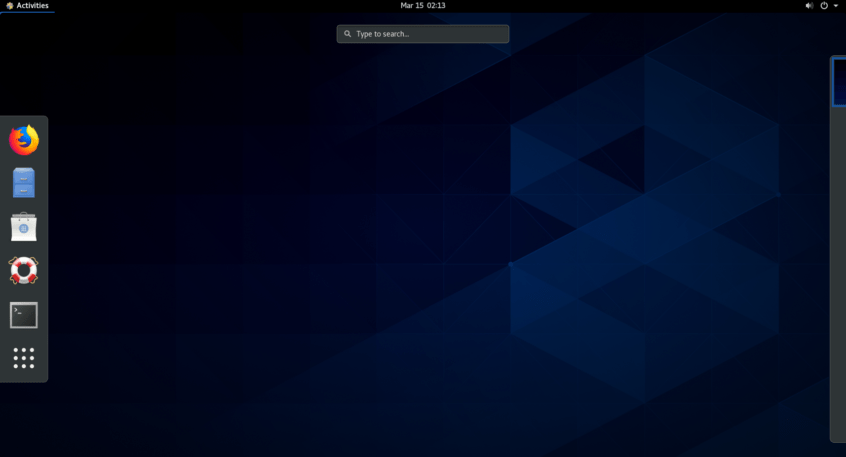Open the Help lifebuoy icon

pyautogui.click(x=24, y=271)
